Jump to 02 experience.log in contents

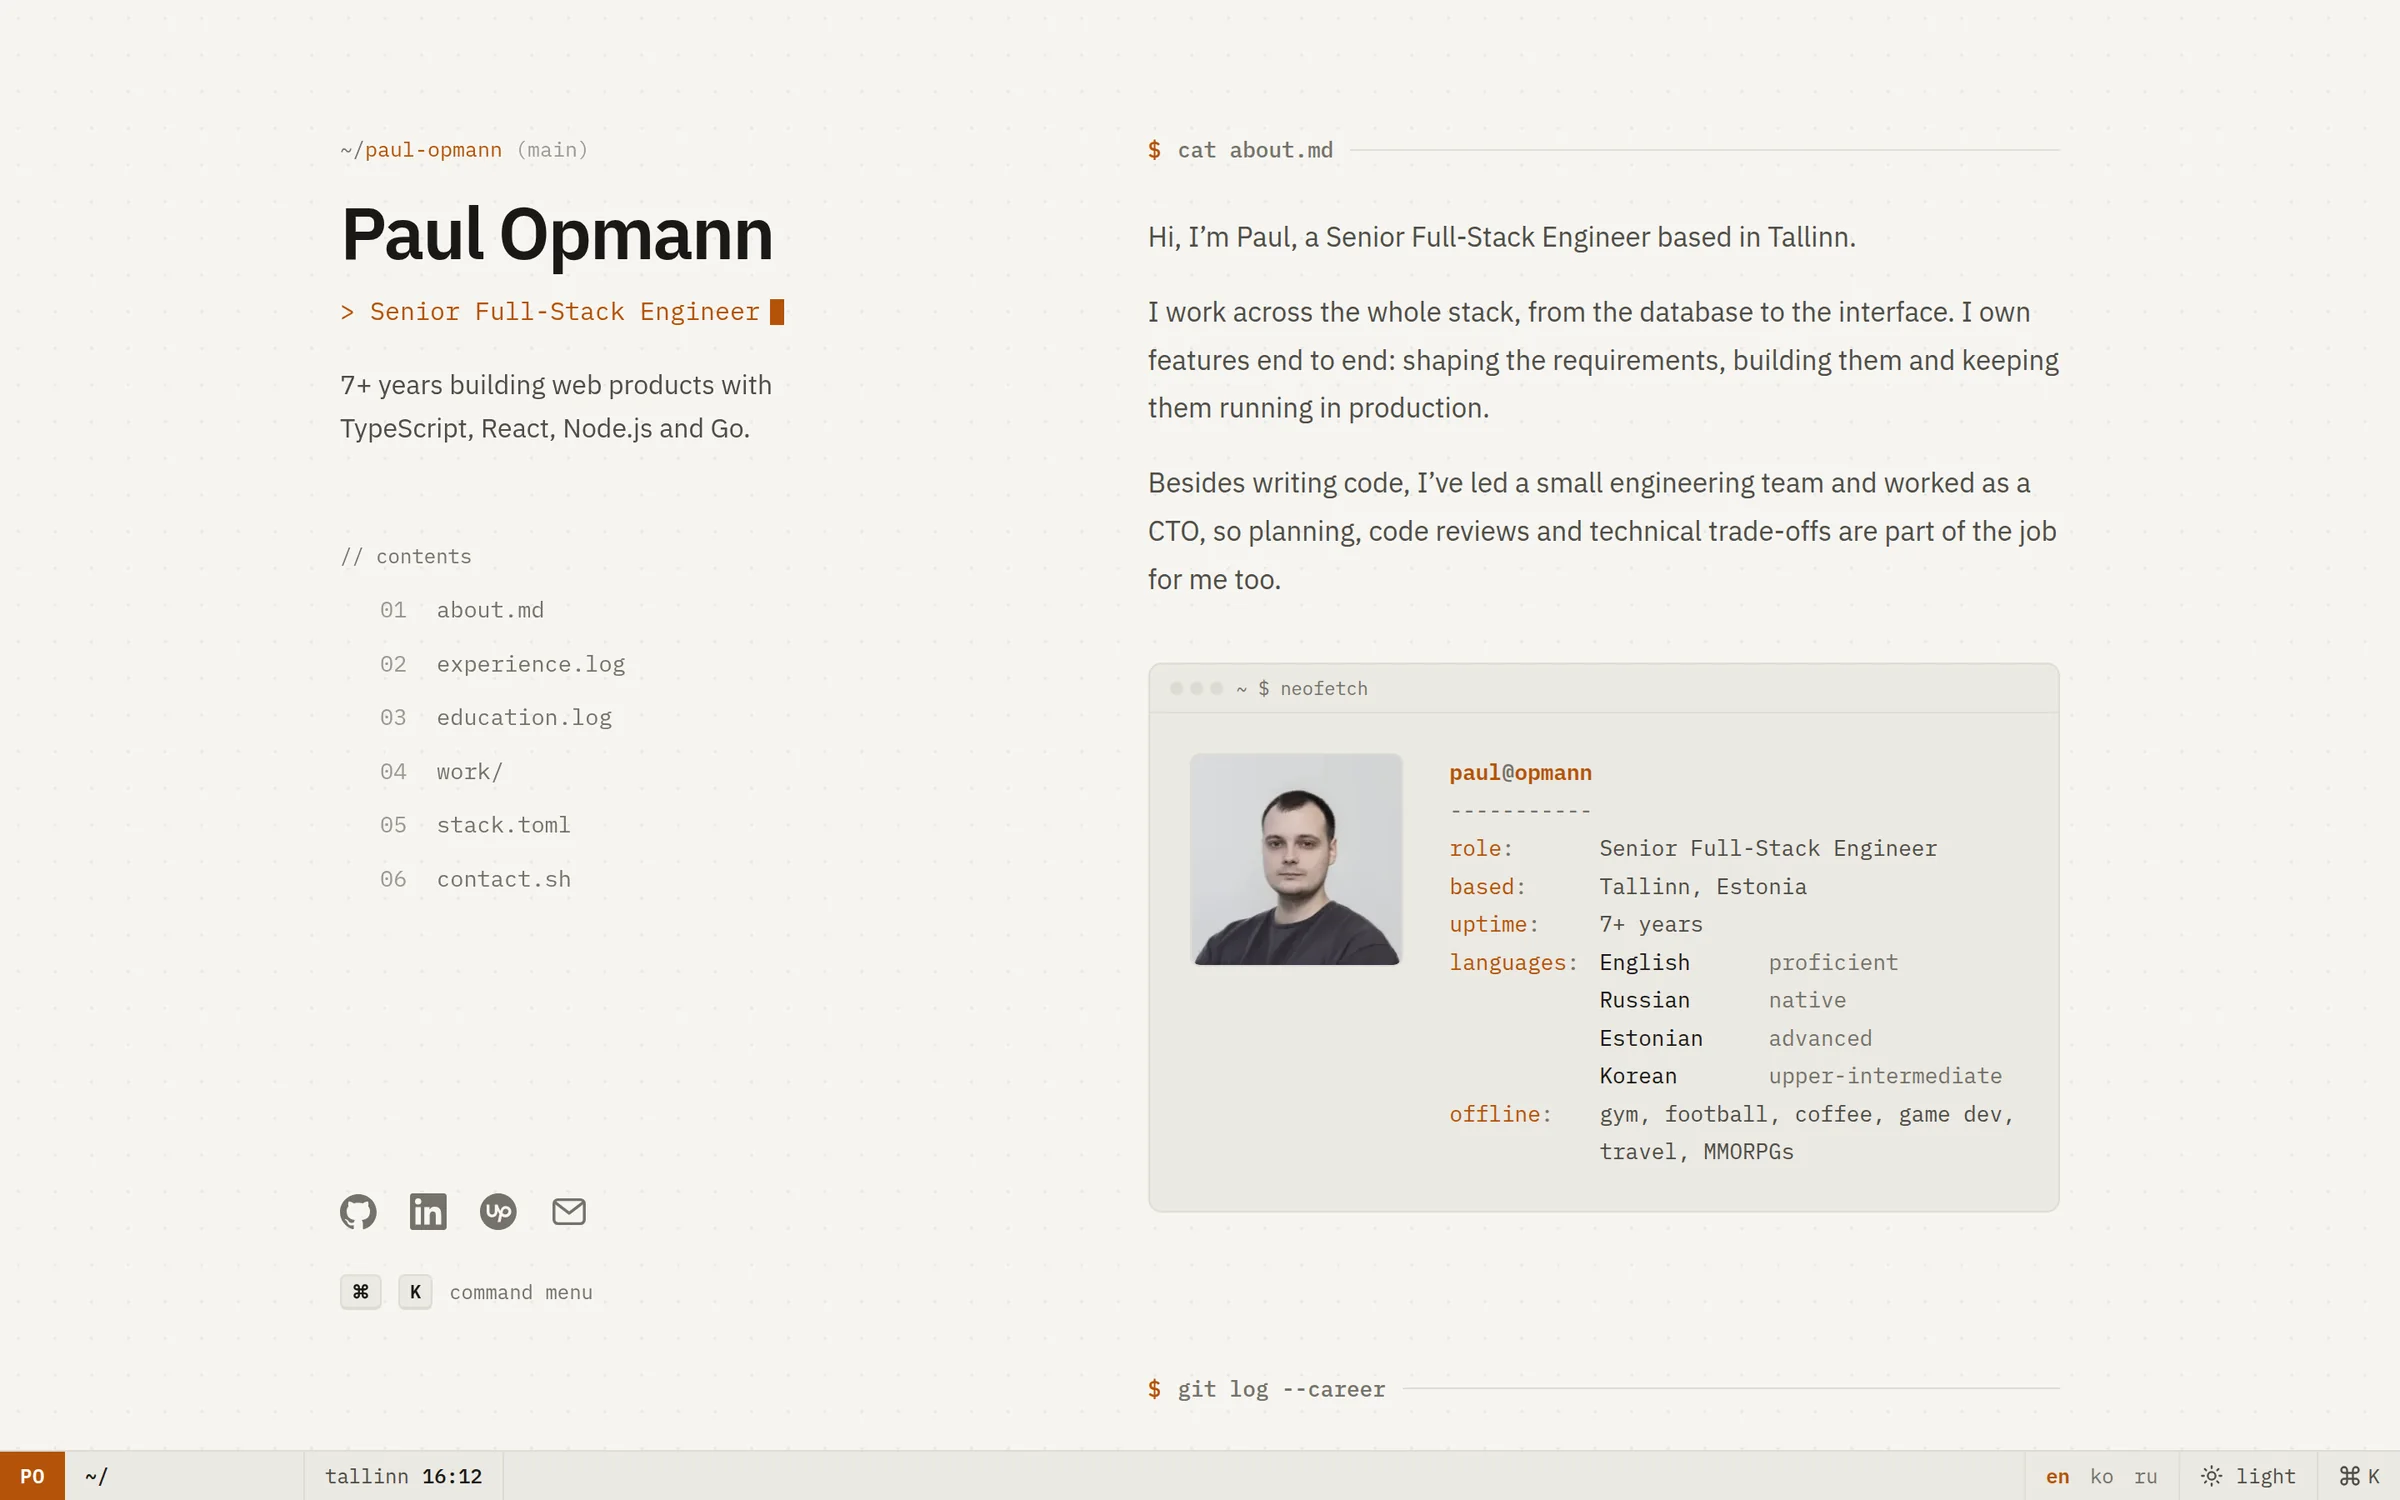coord(502,664)
